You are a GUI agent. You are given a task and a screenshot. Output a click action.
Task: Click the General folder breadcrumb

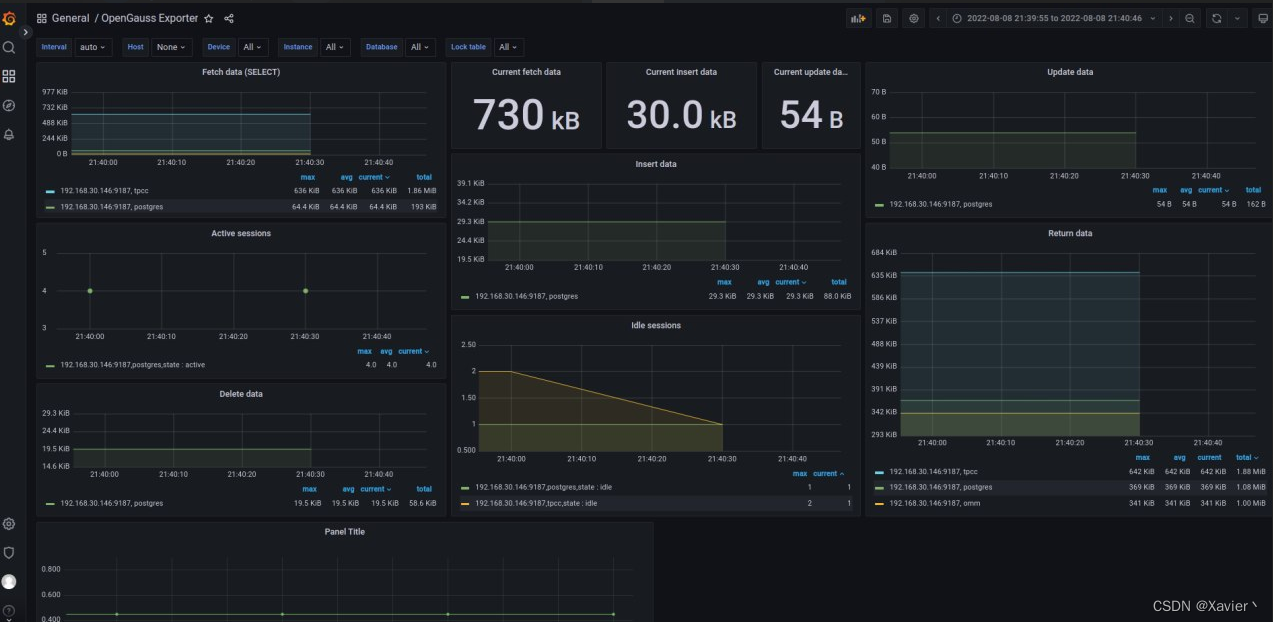pyautogui.click(x=70, y=18)
